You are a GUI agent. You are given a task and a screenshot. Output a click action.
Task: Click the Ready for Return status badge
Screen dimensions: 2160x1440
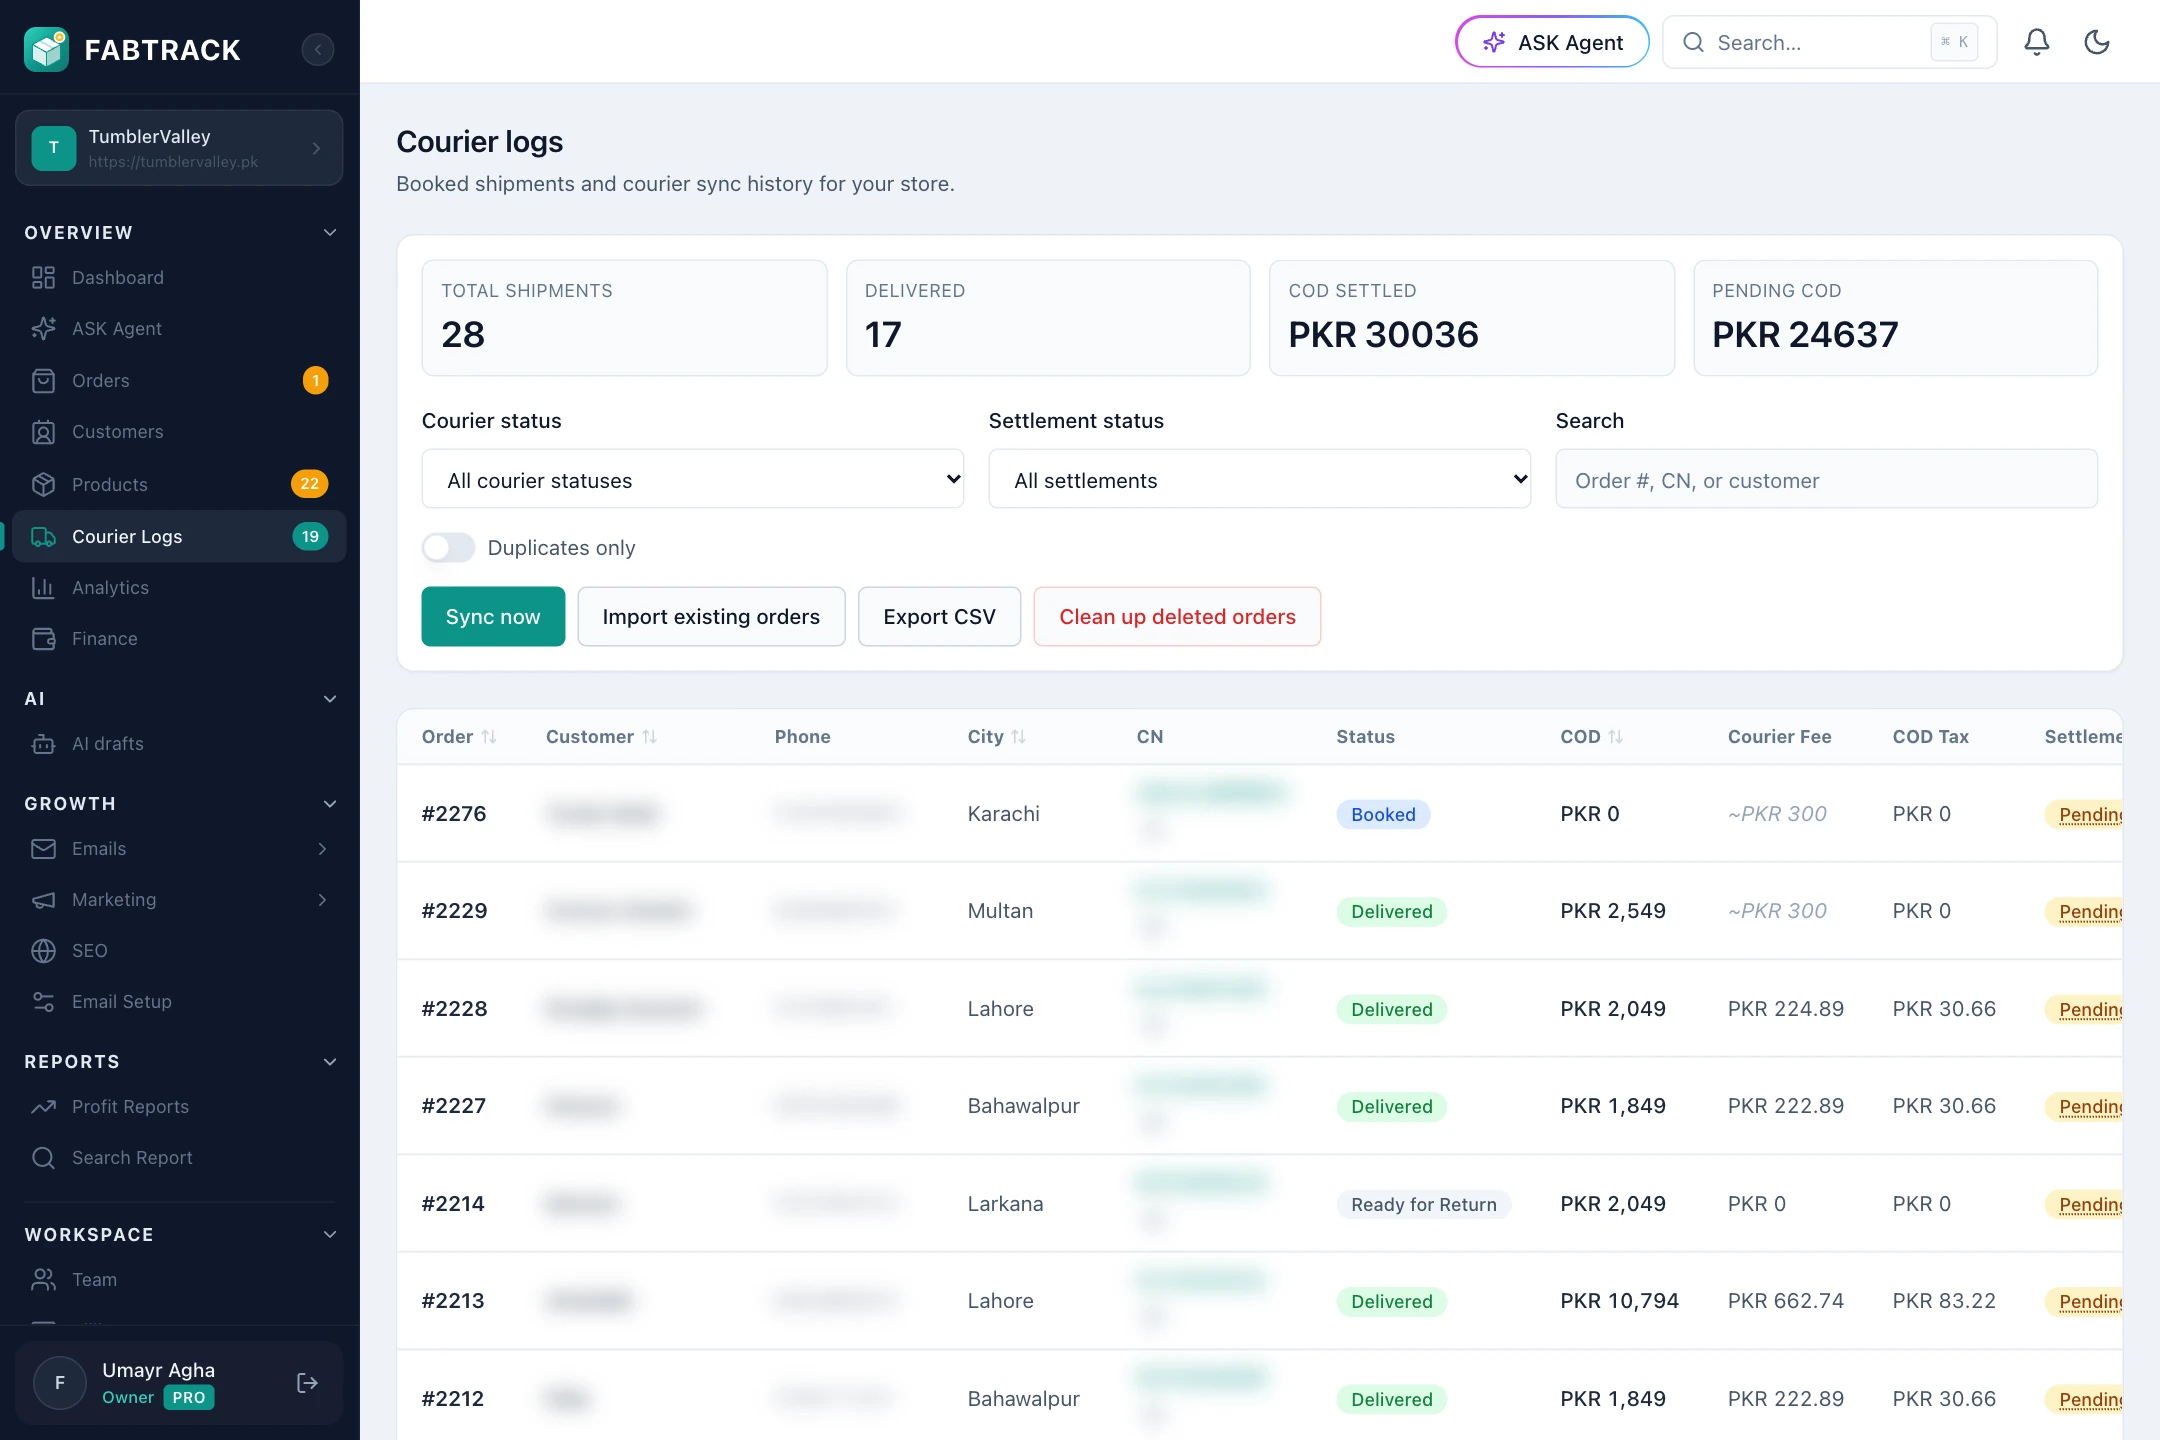tap(1423, 1205)
